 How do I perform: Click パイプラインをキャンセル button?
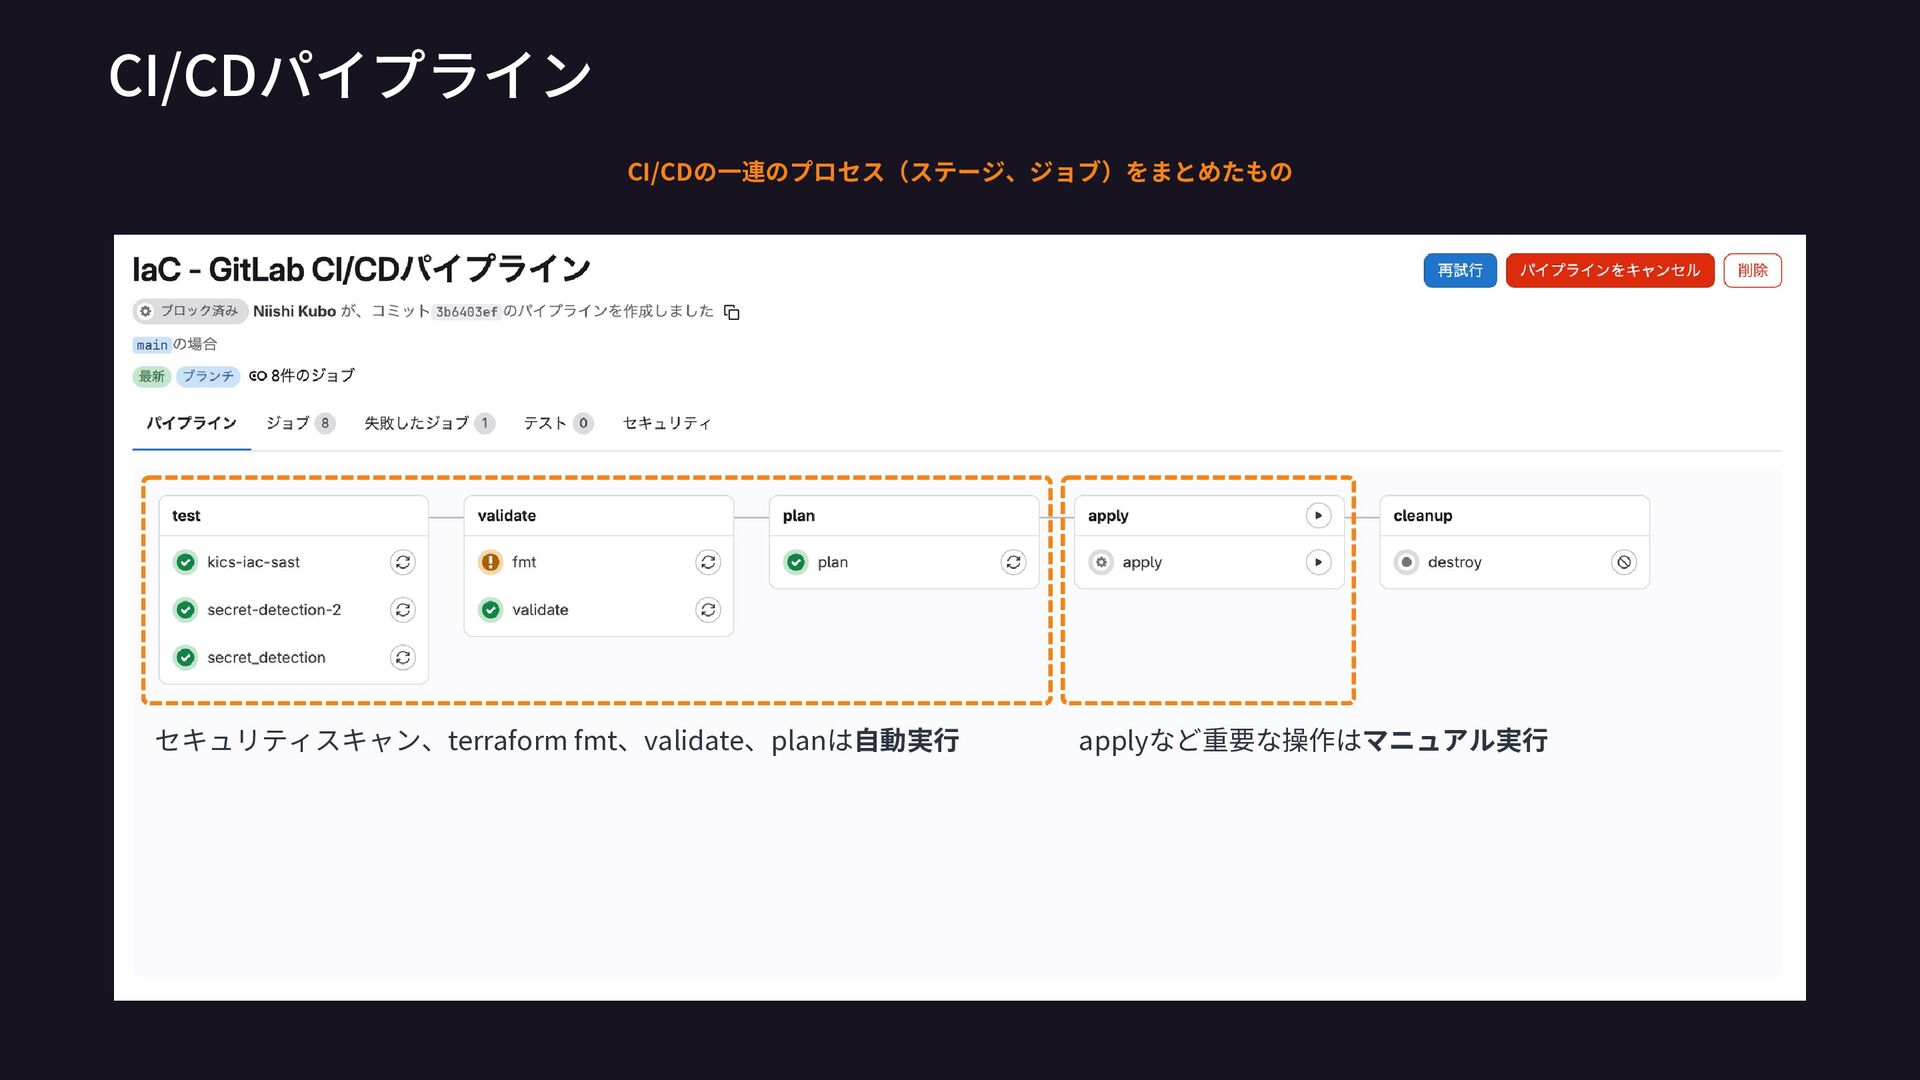[x=1609, y=270]
